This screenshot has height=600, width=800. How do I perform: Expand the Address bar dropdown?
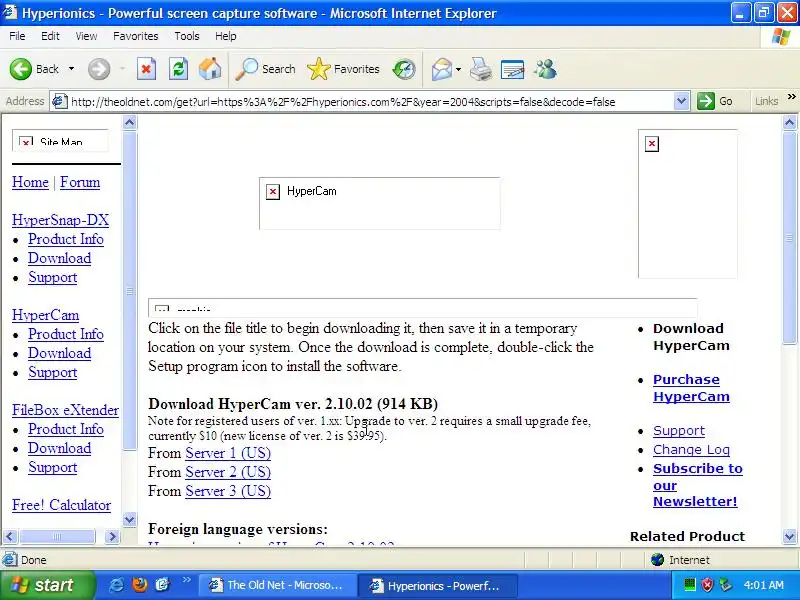(x=681, y=101)
